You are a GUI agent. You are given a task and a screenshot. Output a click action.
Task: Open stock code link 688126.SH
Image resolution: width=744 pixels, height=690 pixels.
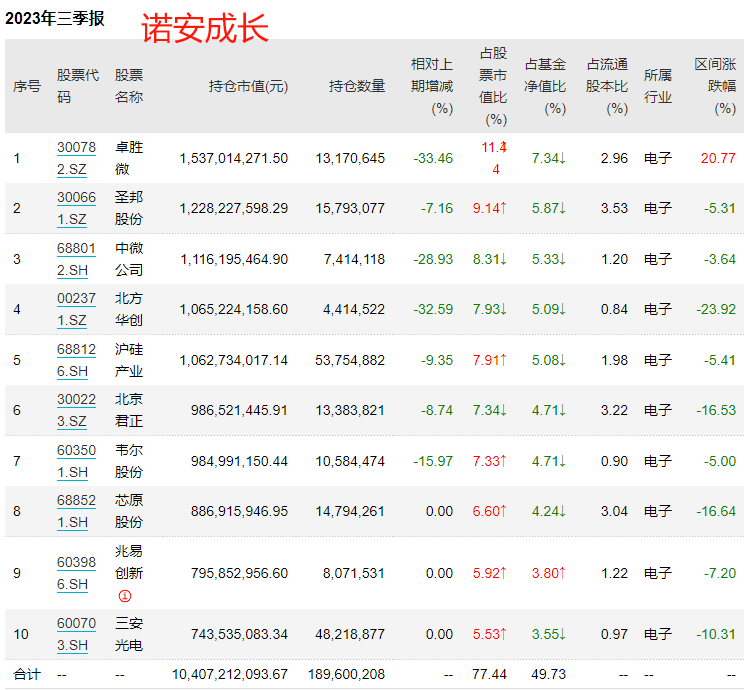click(x=76, y=360)
